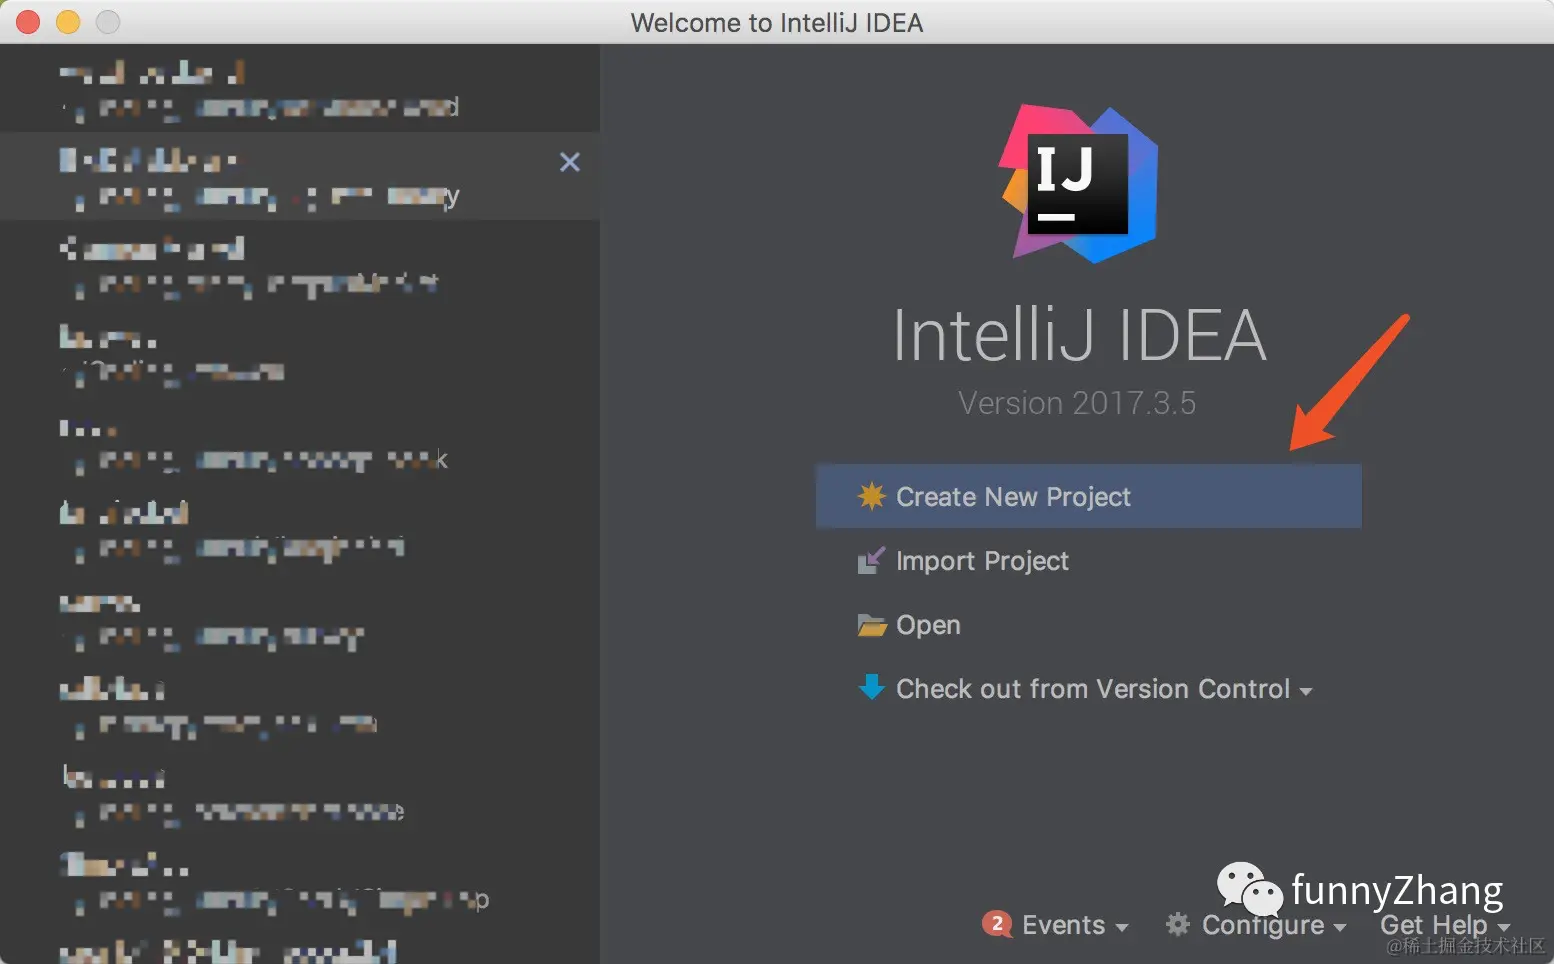Select the highlighted second recent project
1554x964 pixels.
pyautogui.click(x=300, y=176)
